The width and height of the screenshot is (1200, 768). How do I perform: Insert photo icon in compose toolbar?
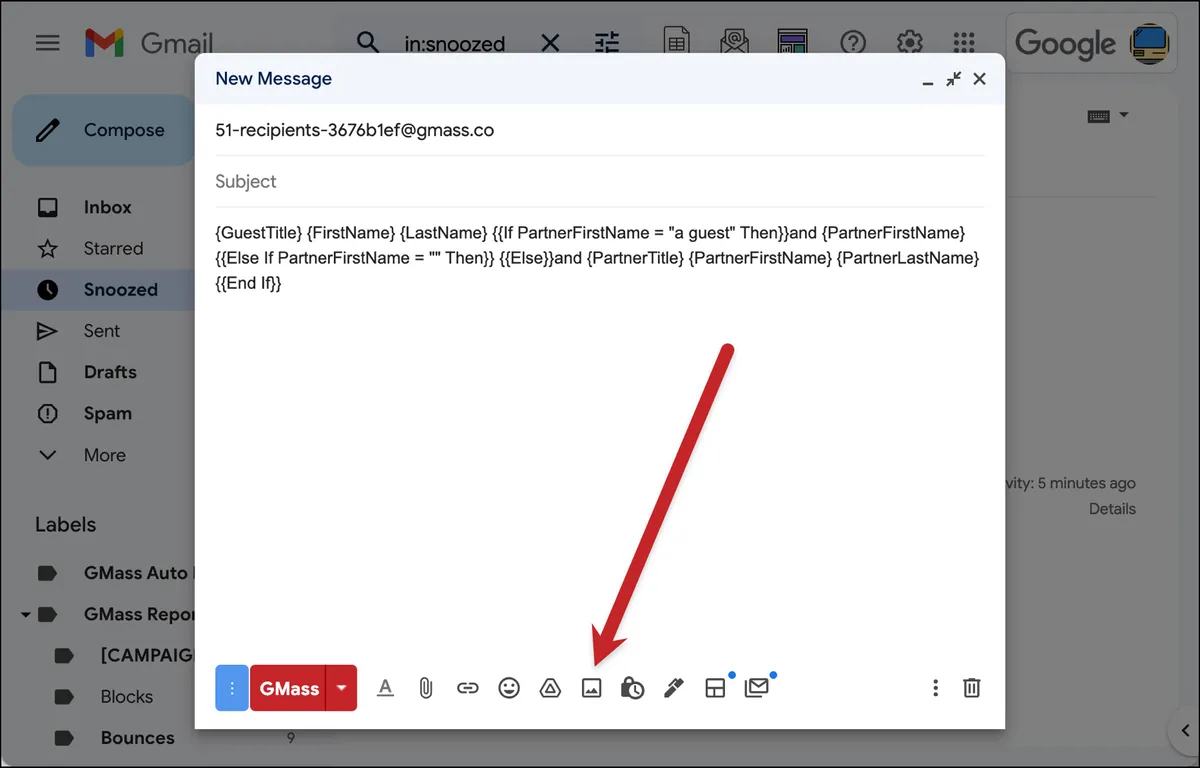point(591,688)
